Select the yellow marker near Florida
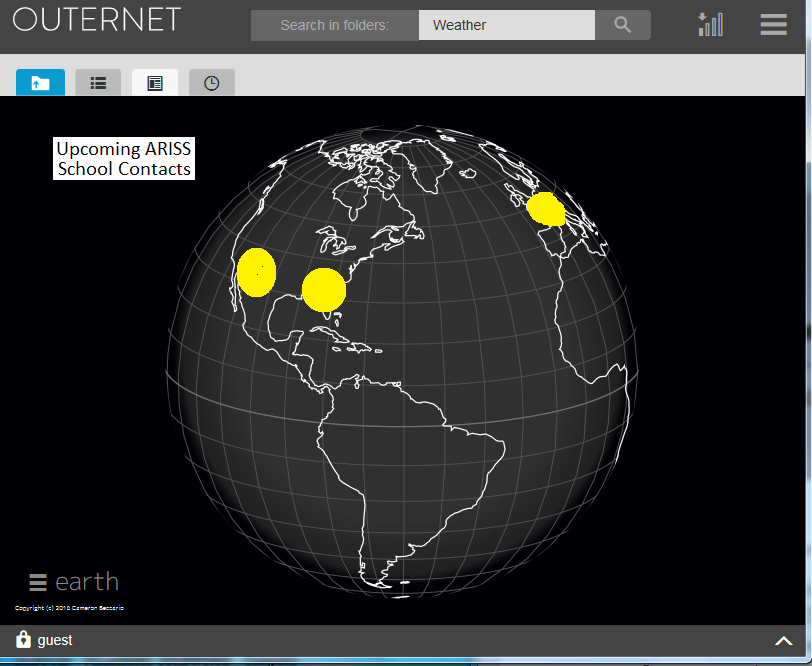The image size is (812, 666). pos(323,289)
